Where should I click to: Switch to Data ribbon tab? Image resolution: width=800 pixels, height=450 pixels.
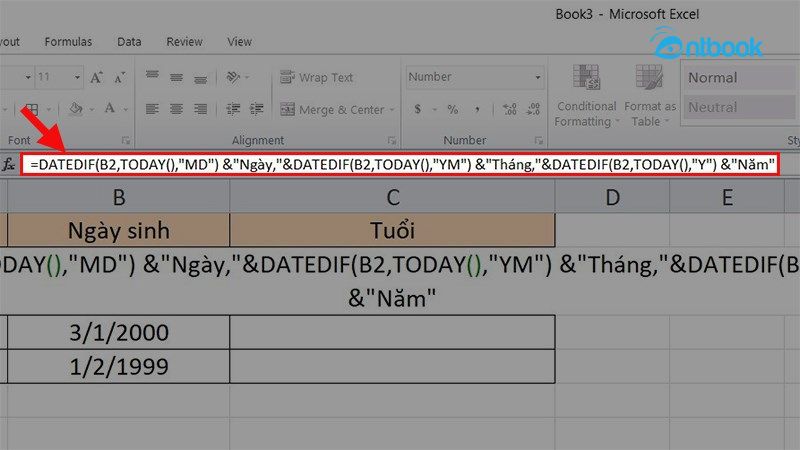point(129,42)
